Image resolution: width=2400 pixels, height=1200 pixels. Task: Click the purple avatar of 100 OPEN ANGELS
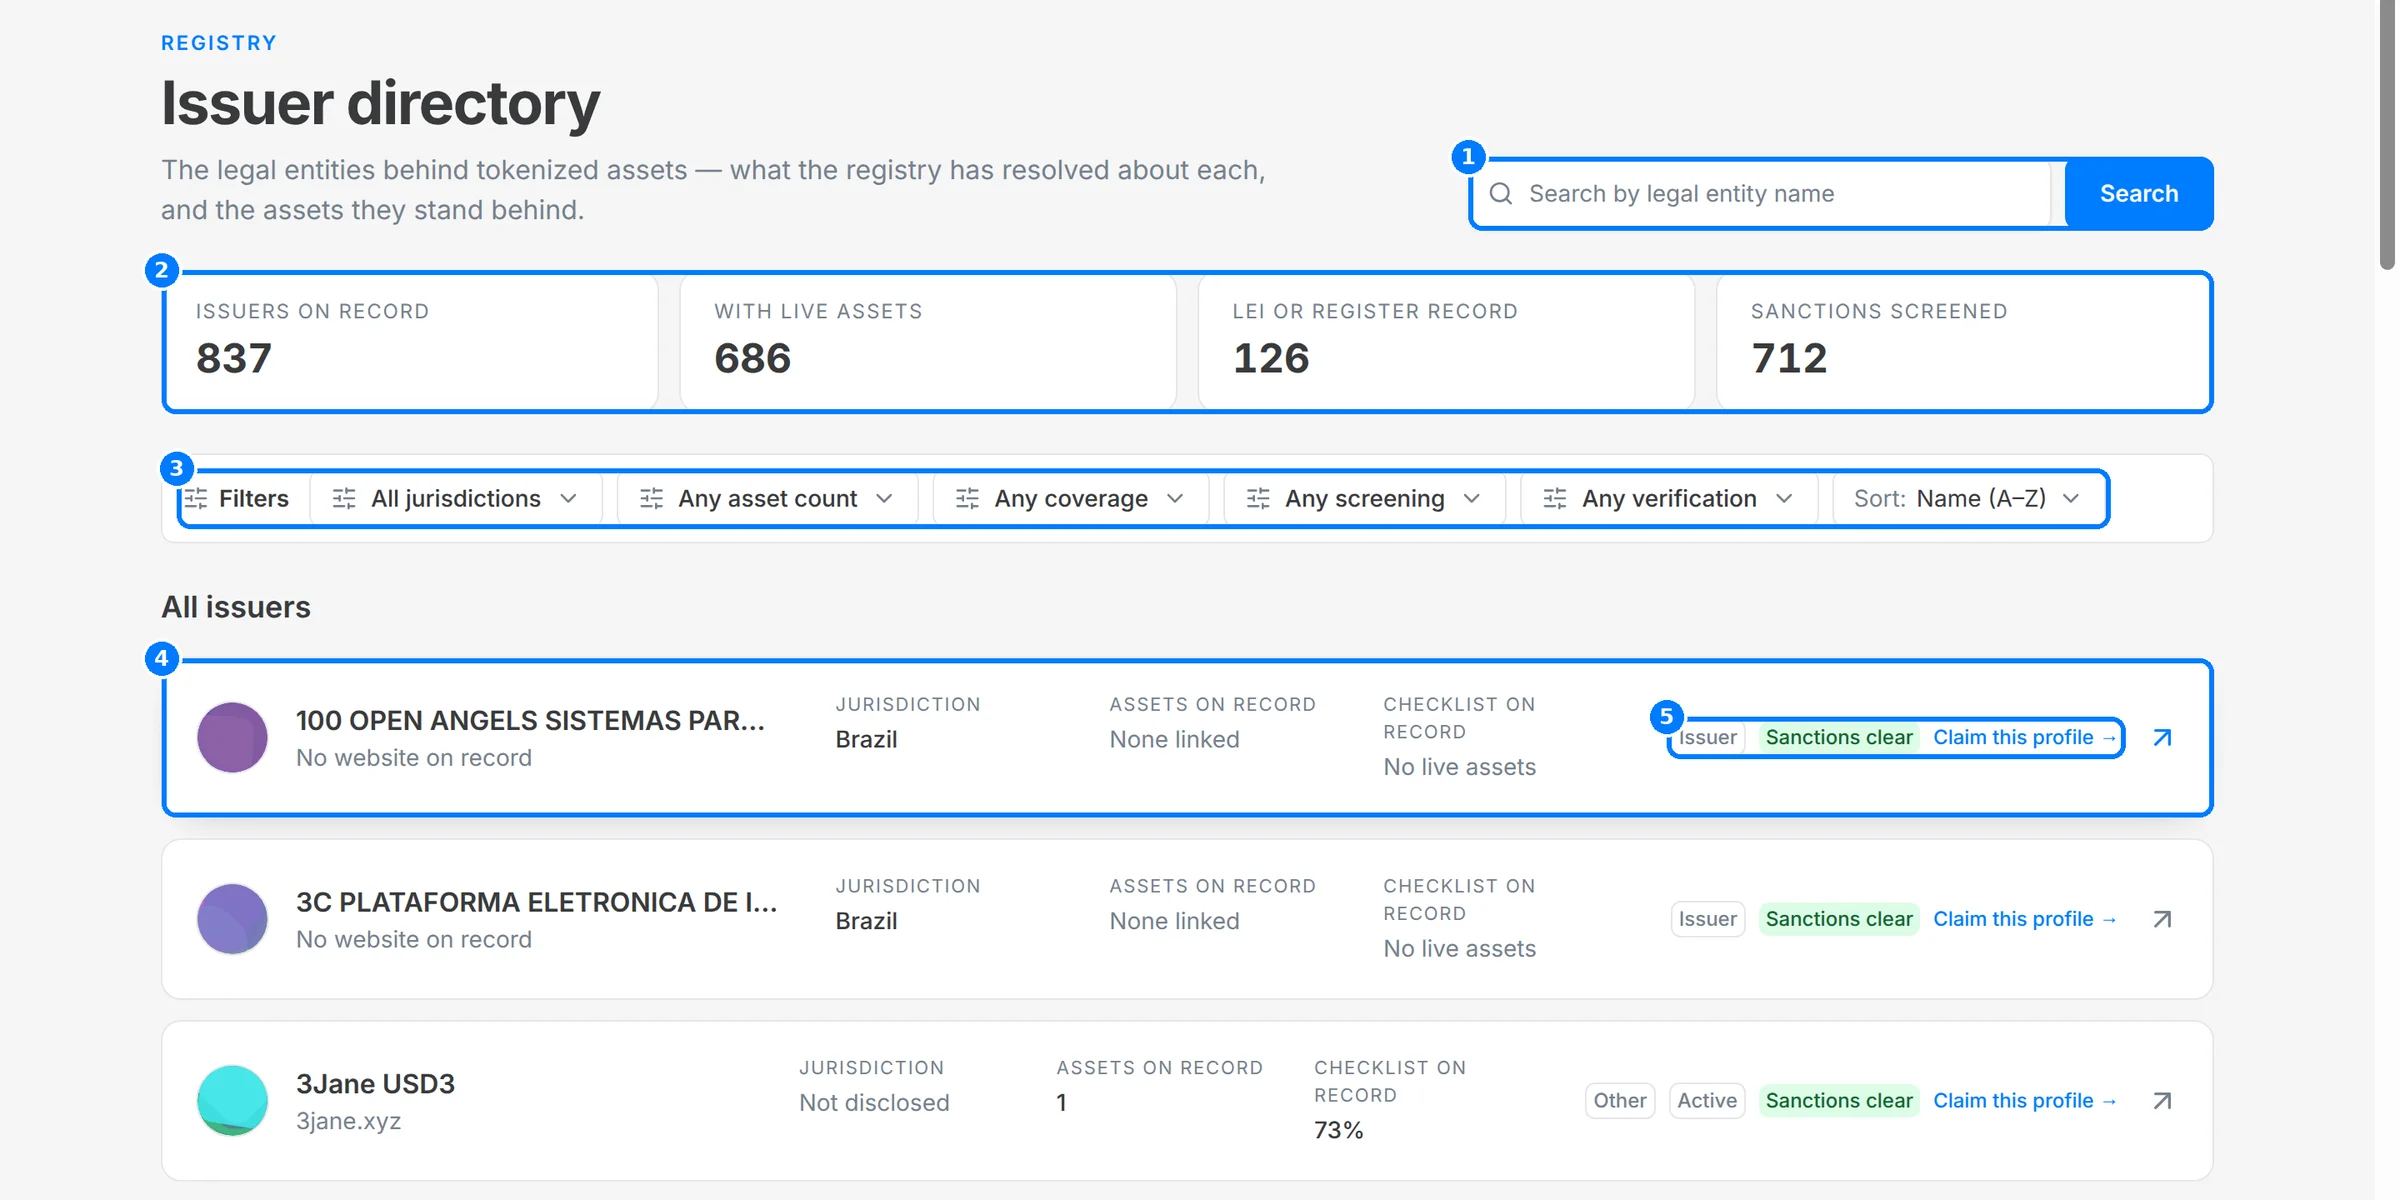pos(232,738)
